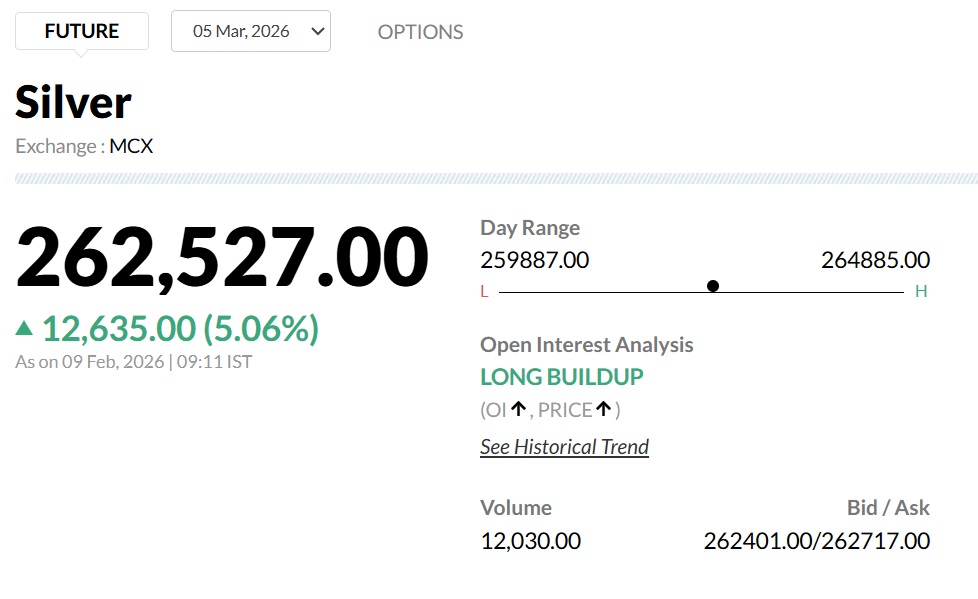Select the FUTURE tab
Screen dimensions: 978x599
pyautogui.click(x=82, y=31)
